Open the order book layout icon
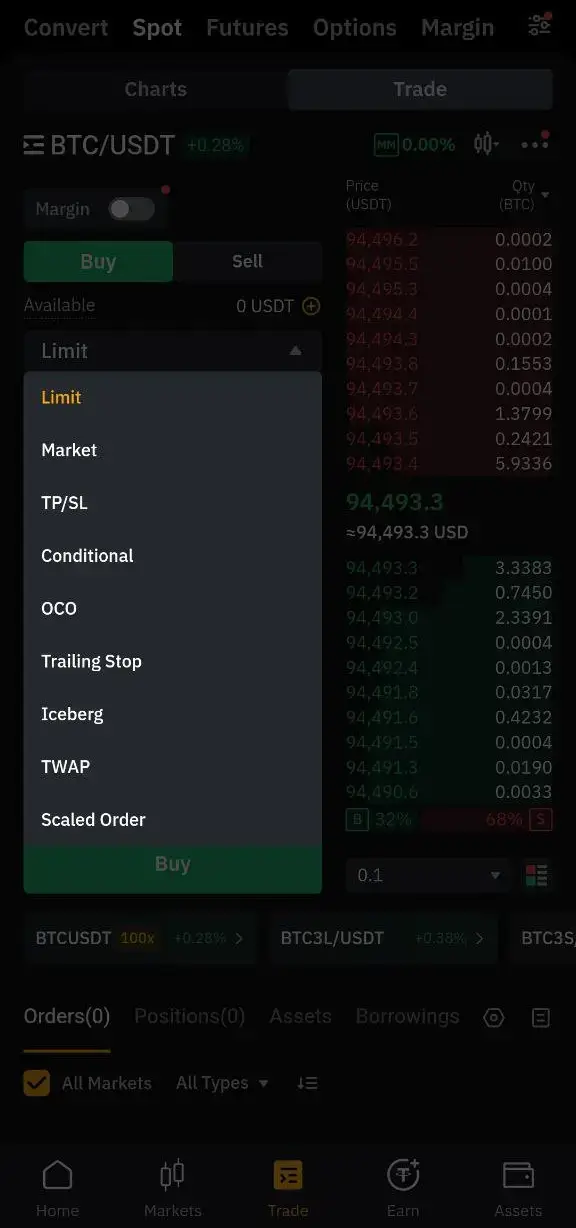 tap(537, 875)
